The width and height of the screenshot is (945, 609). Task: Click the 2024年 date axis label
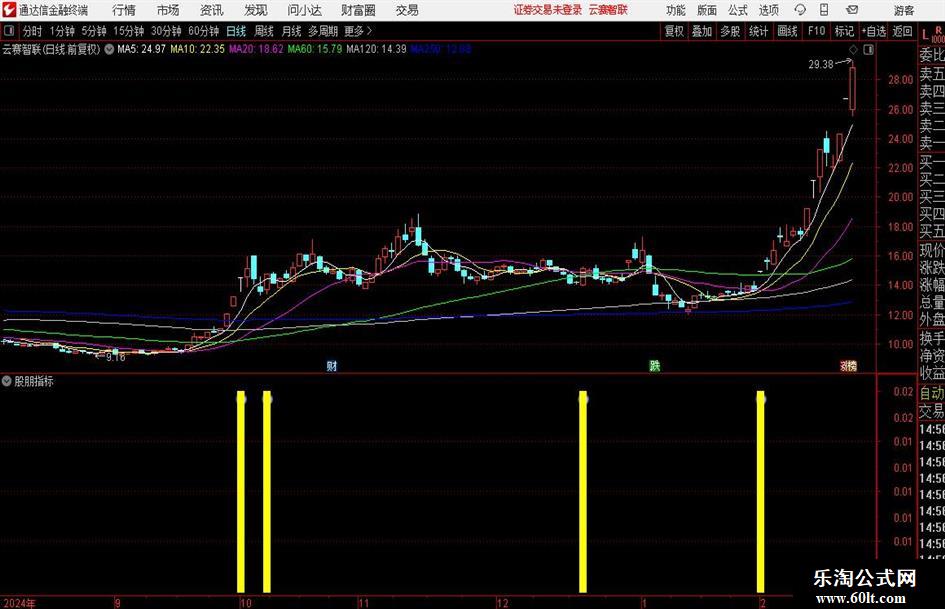20,602
